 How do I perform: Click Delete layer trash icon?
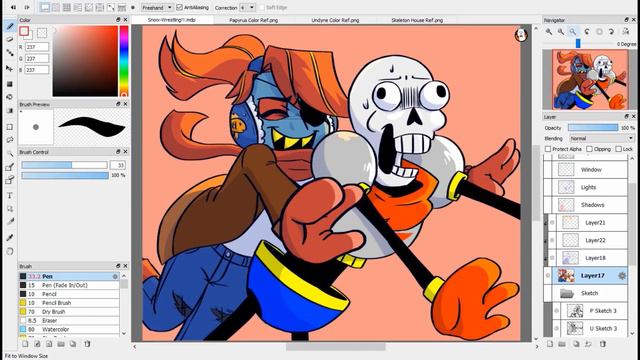click(603, 344)
